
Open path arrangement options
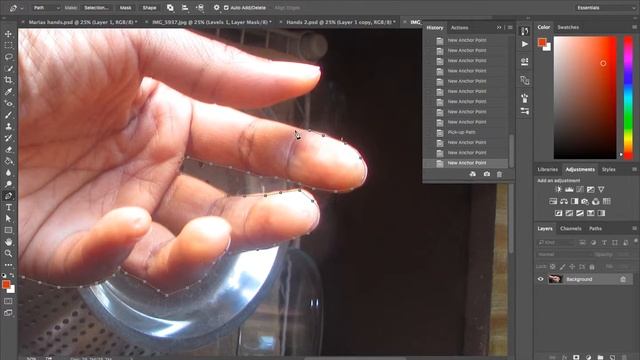[200, 8]
